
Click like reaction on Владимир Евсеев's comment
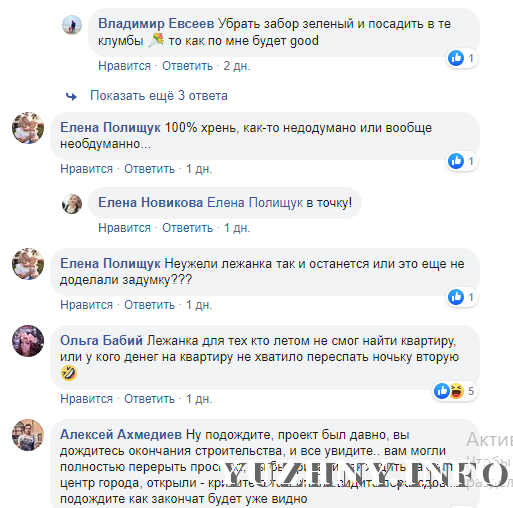tap(456, 58)
